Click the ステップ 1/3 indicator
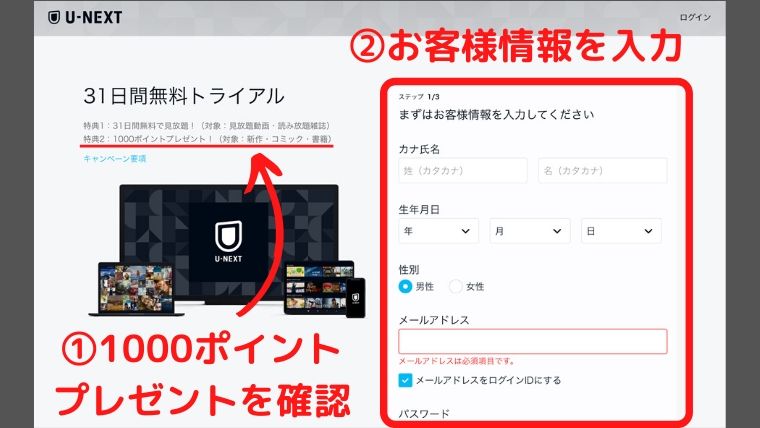Screen dimensions: 760x428 coord(419,96)
